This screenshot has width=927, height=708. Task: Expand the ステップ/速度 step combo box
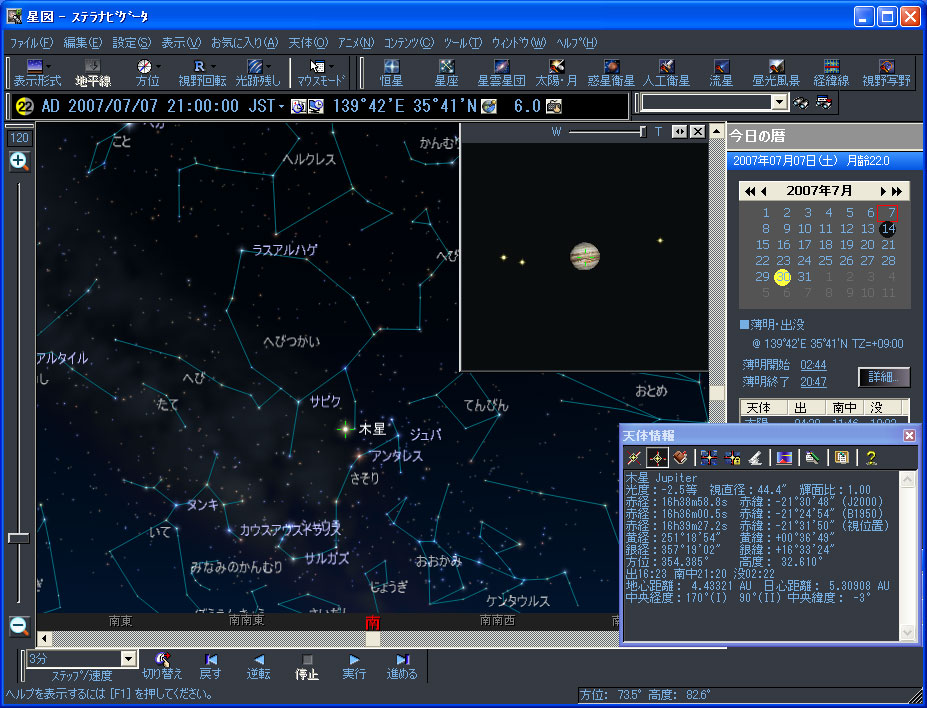coord(127,659)
